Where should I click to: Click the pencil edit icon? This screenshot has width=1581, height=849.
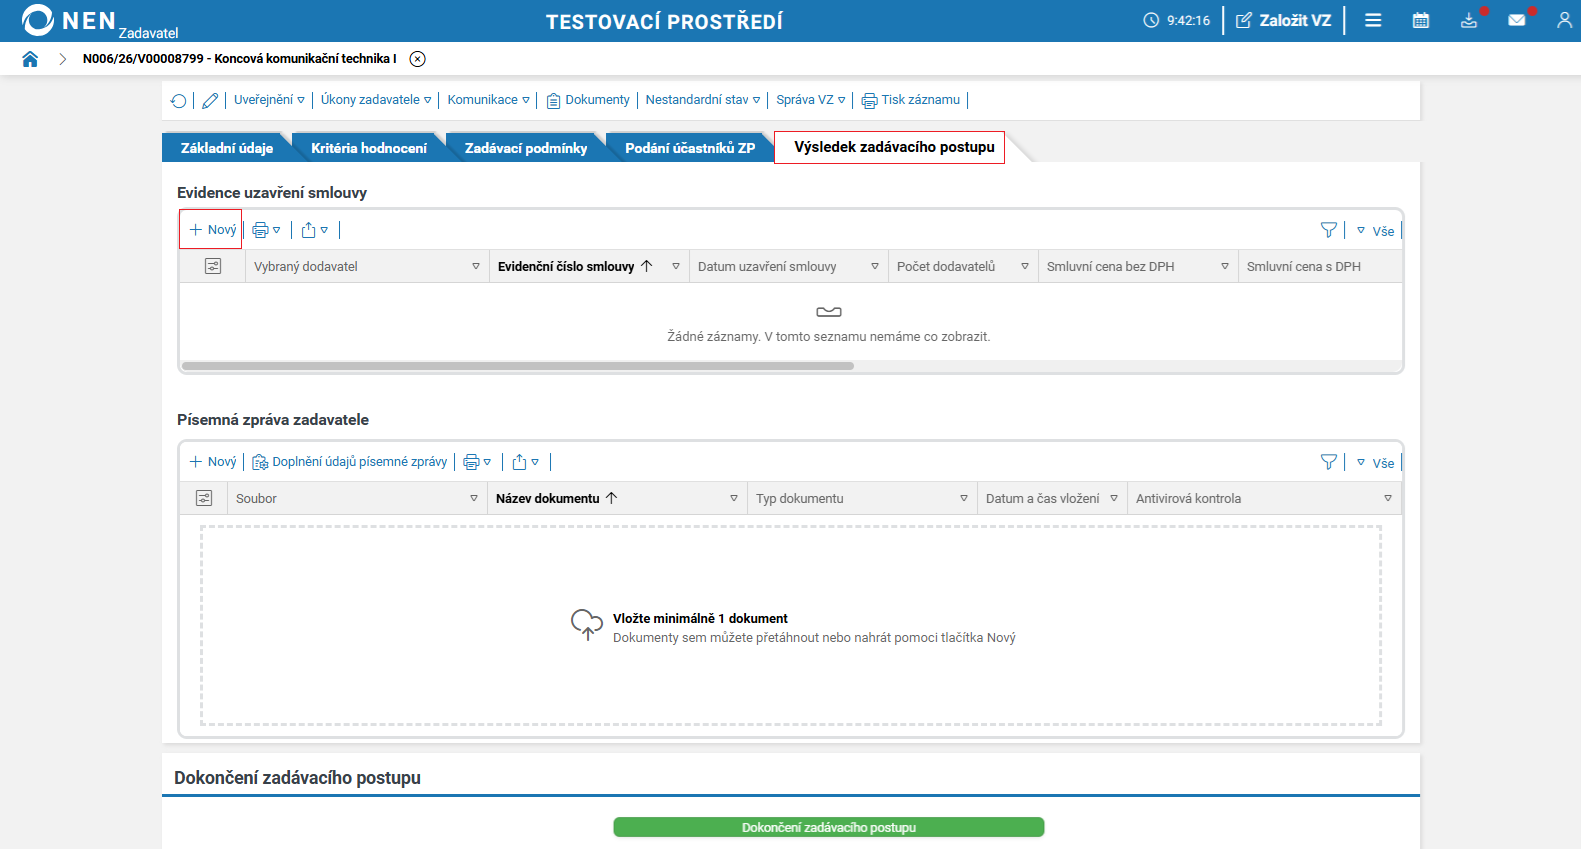click(210, 100)
